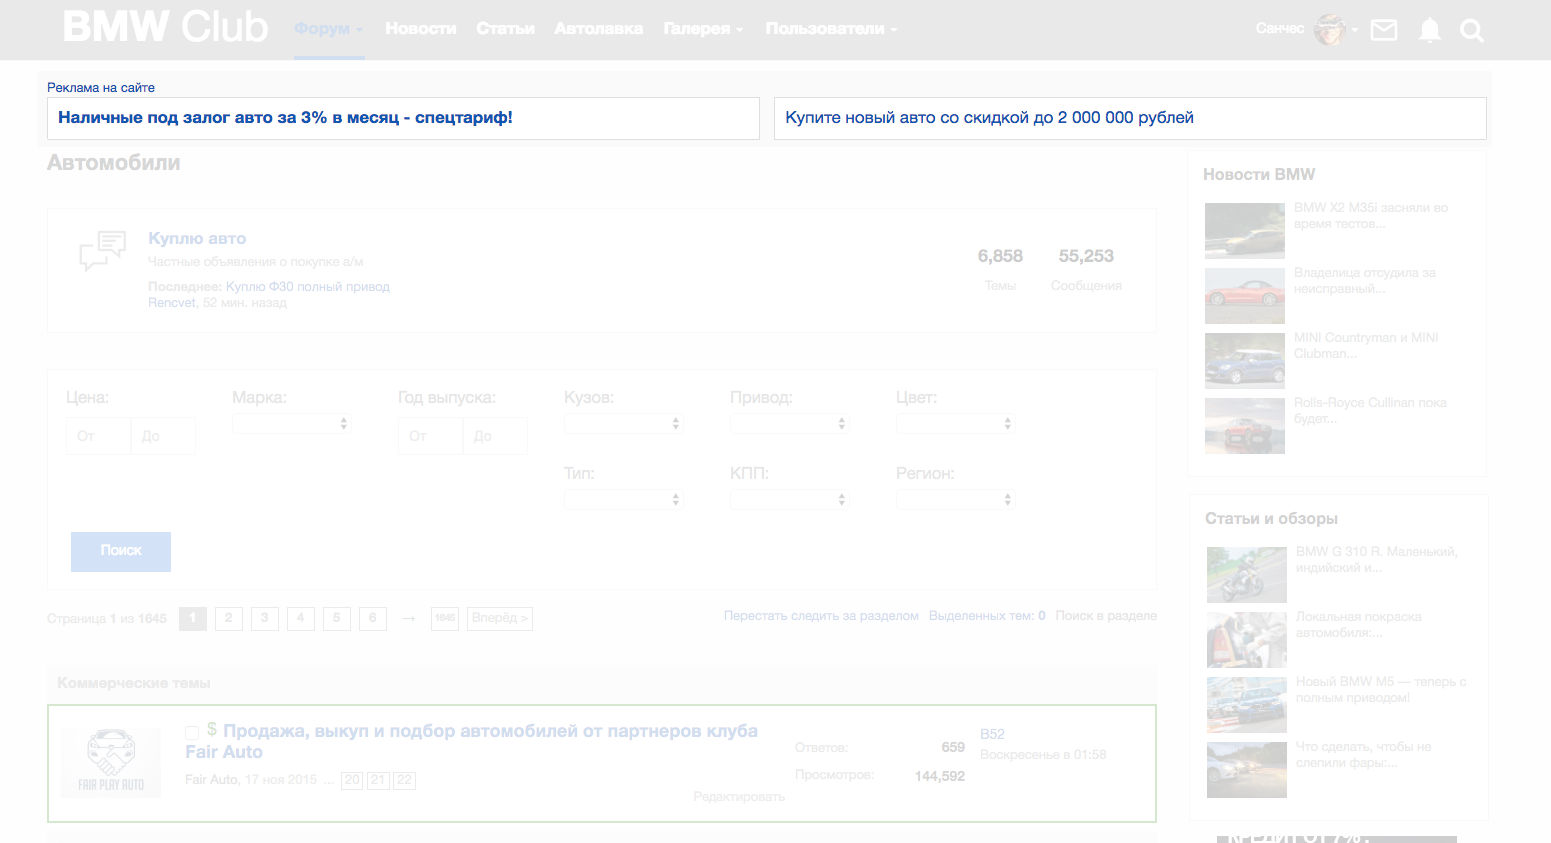Open Статьи и обзоры sidebar heading
Viewport: 1551px width, 843px height.
pos(1271,518)
